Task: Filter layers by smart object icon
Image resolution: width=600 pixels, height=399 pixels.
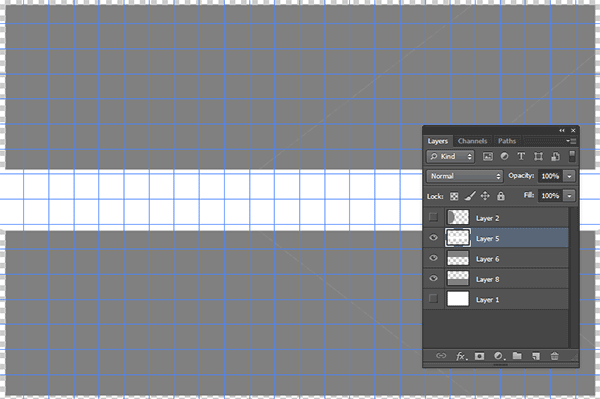Action: 555,156
